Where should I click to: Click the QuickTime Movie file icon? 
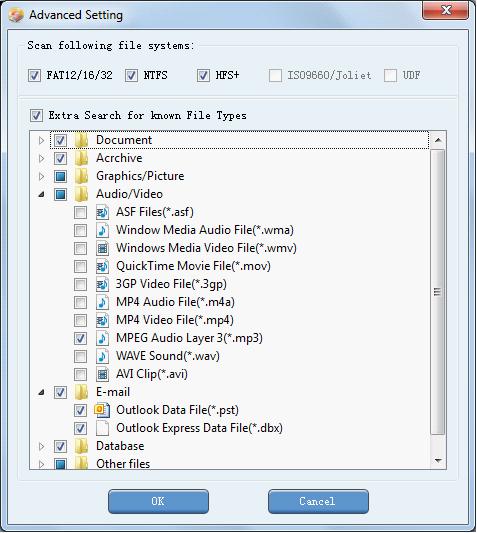pyautogui.click(x=102, y=266)
